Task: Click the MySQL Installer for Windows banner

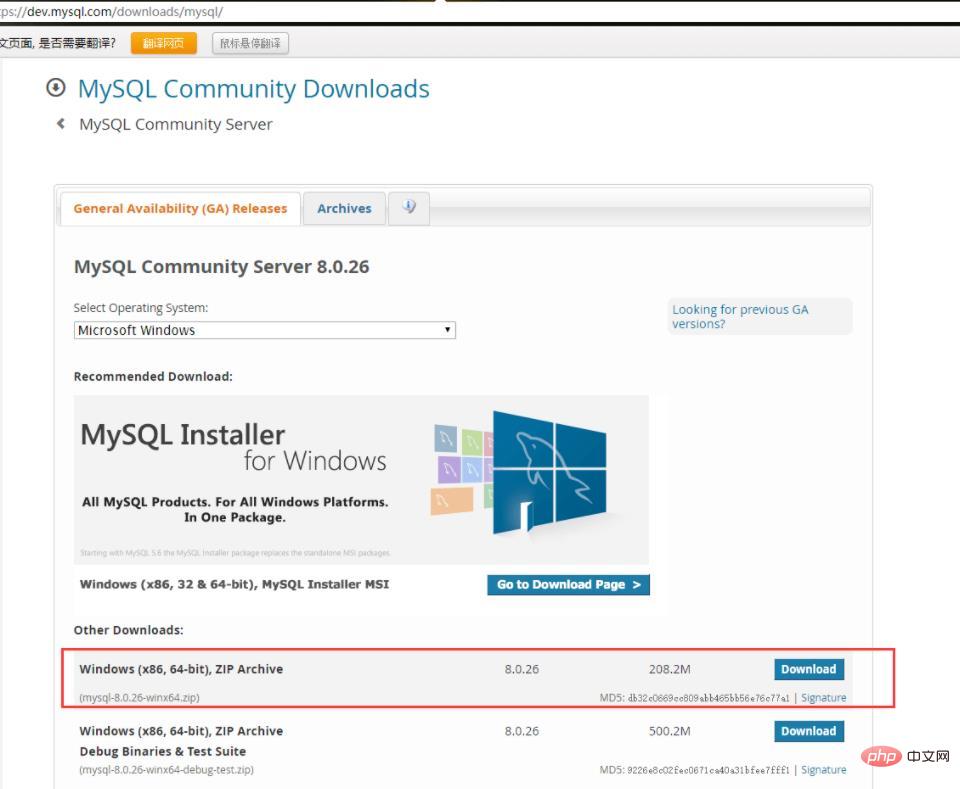Action: pyautogui.click(x=361, y=479)
